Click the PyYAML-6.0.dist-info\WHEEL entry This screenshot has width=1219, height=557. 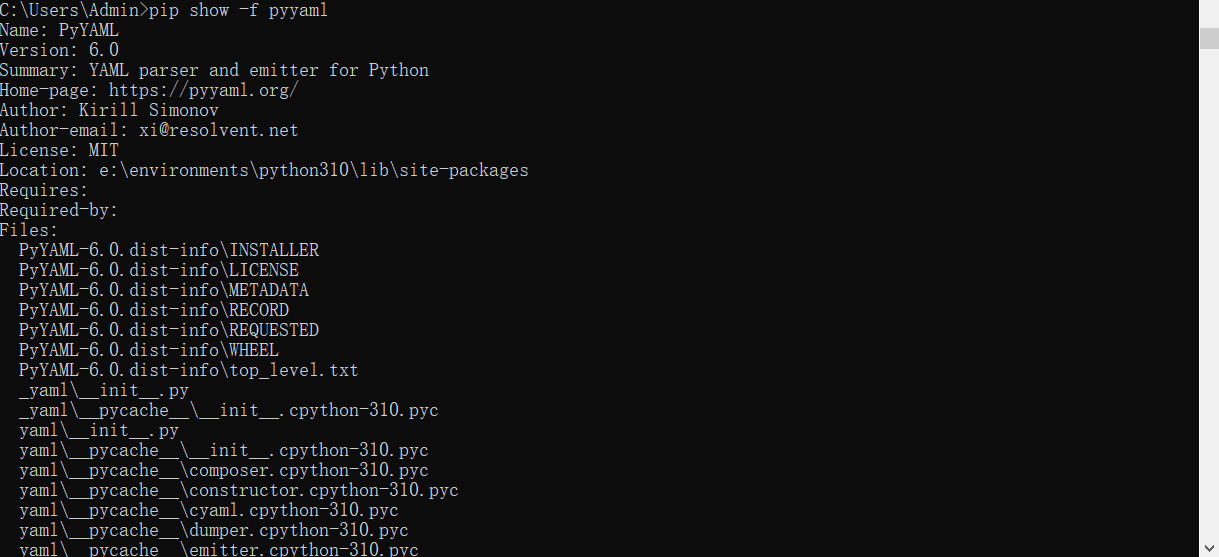point(149,350)
